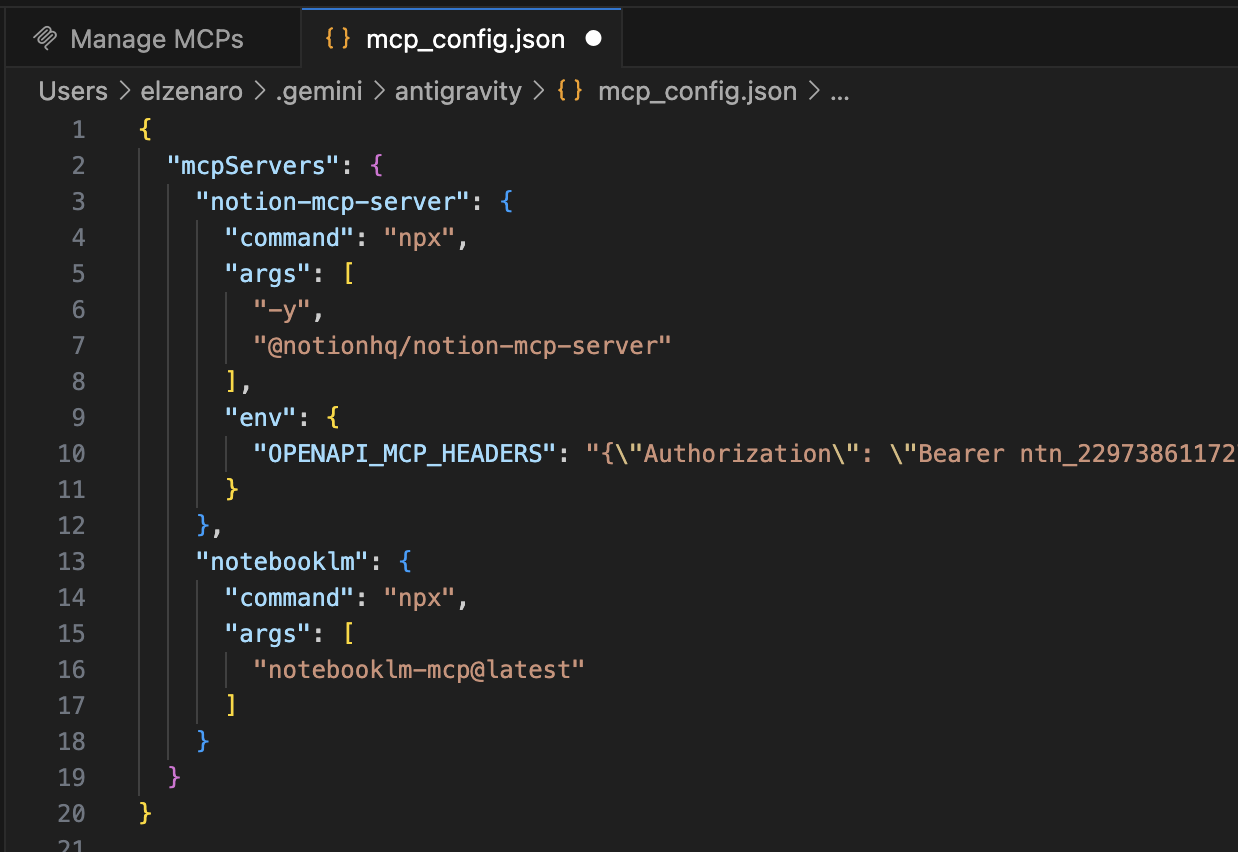Open the elzenaro breadcrumb segment
This screenshot has width=1238, height=852.
click(190, 91)
